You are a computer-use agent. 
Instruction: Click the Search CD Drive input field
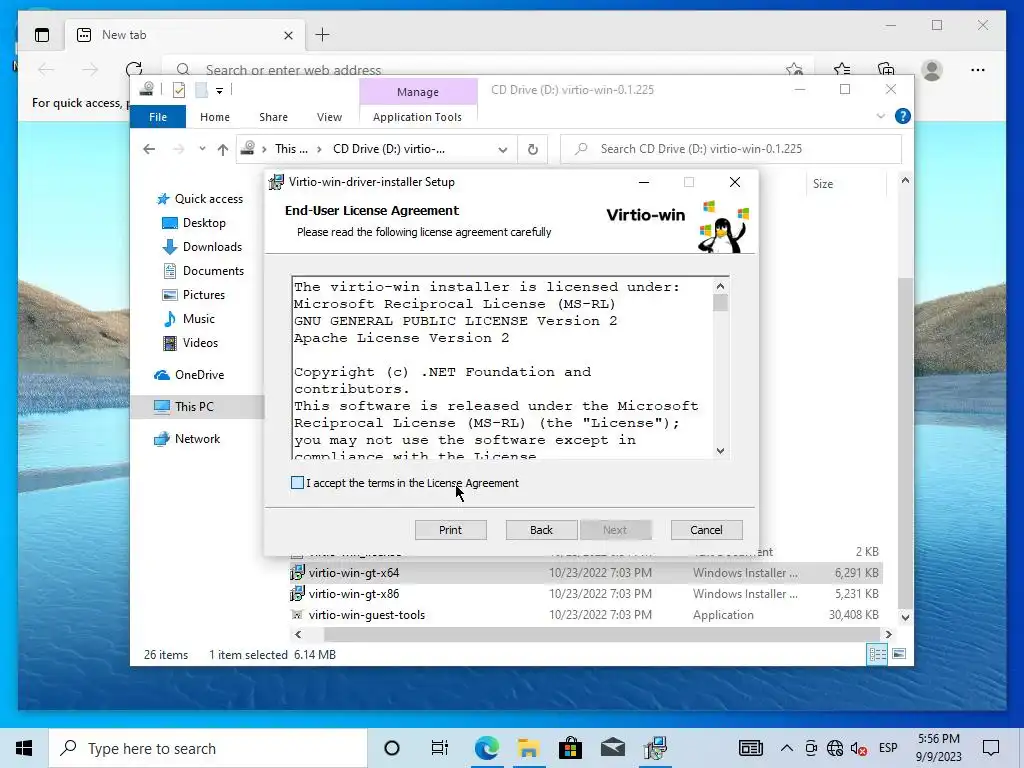[x=731, y=149]
